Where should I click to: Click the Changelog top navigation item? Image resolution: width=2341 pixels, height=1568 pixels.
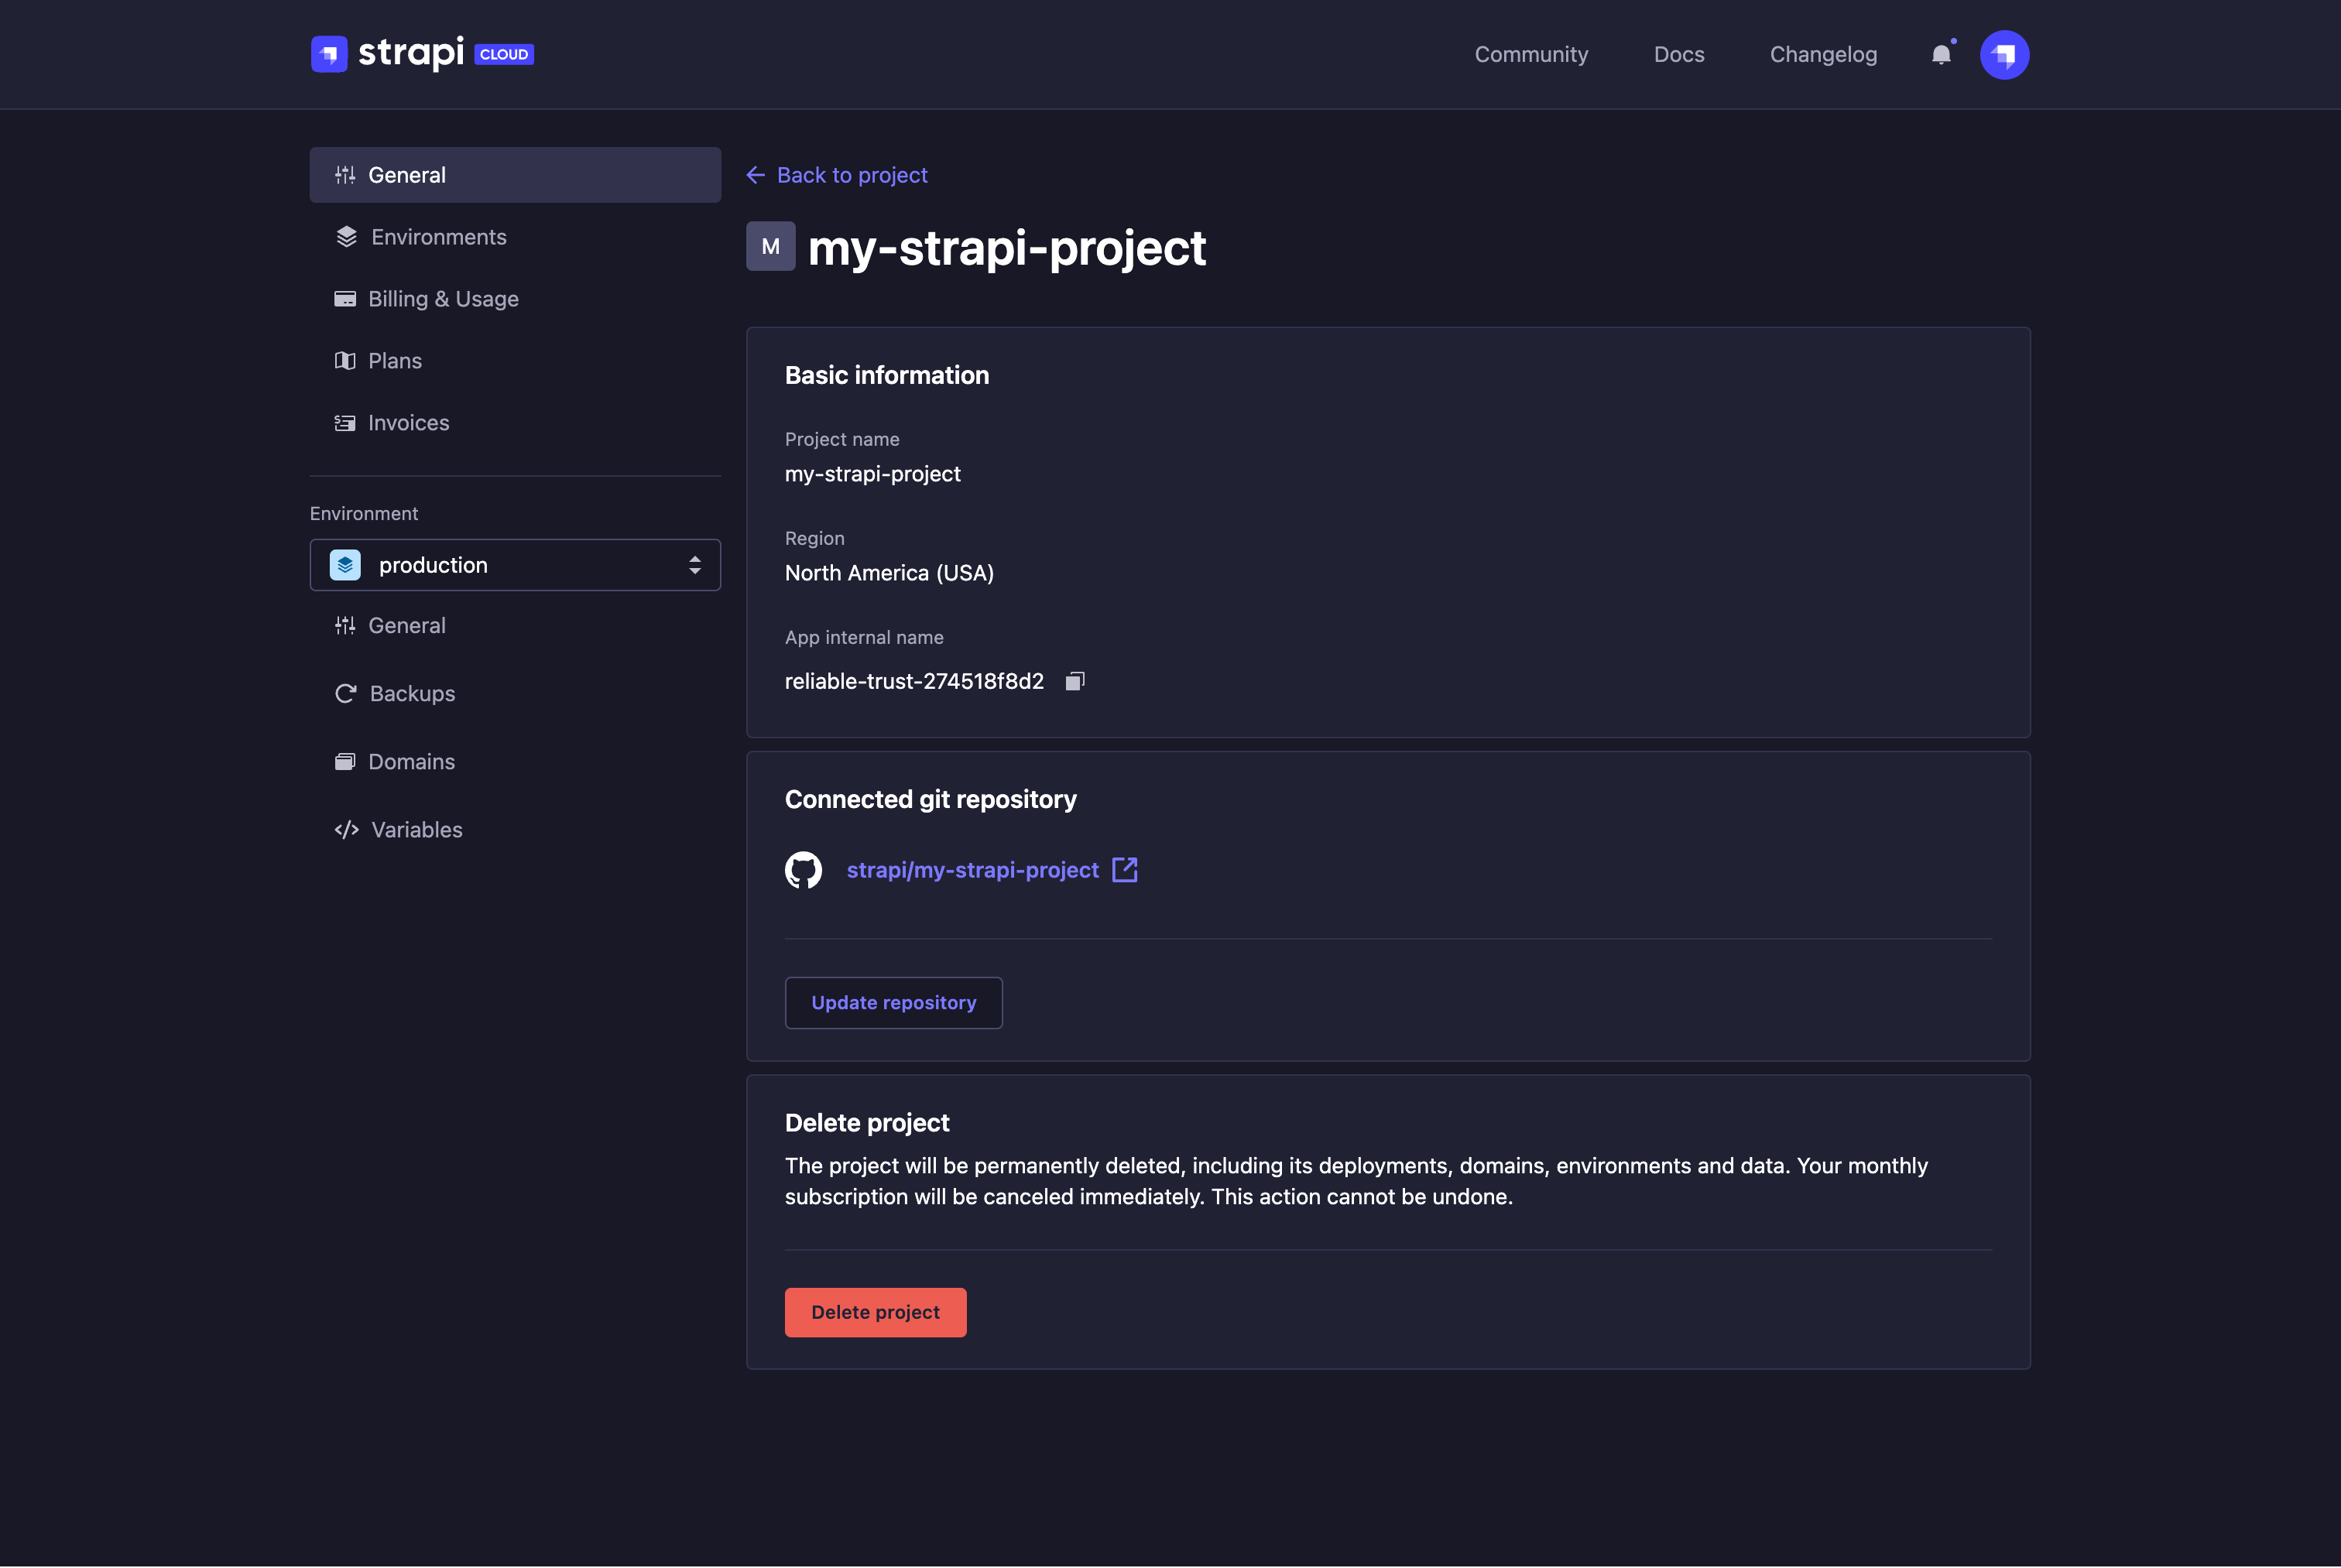tap(1823, 54)
